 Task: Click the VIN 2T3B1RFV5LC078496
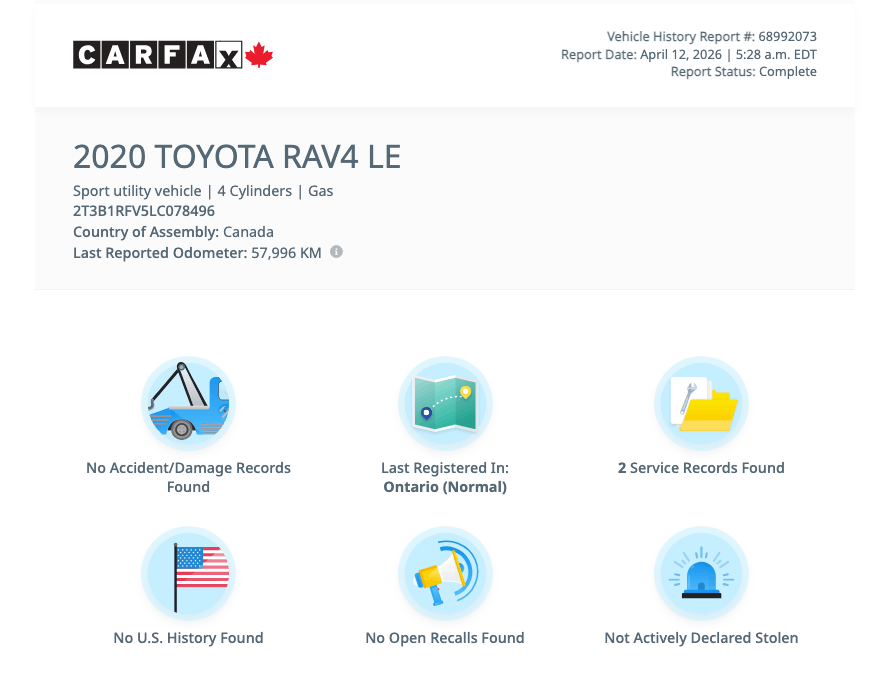pyautogui.click(x=144, y=211)
